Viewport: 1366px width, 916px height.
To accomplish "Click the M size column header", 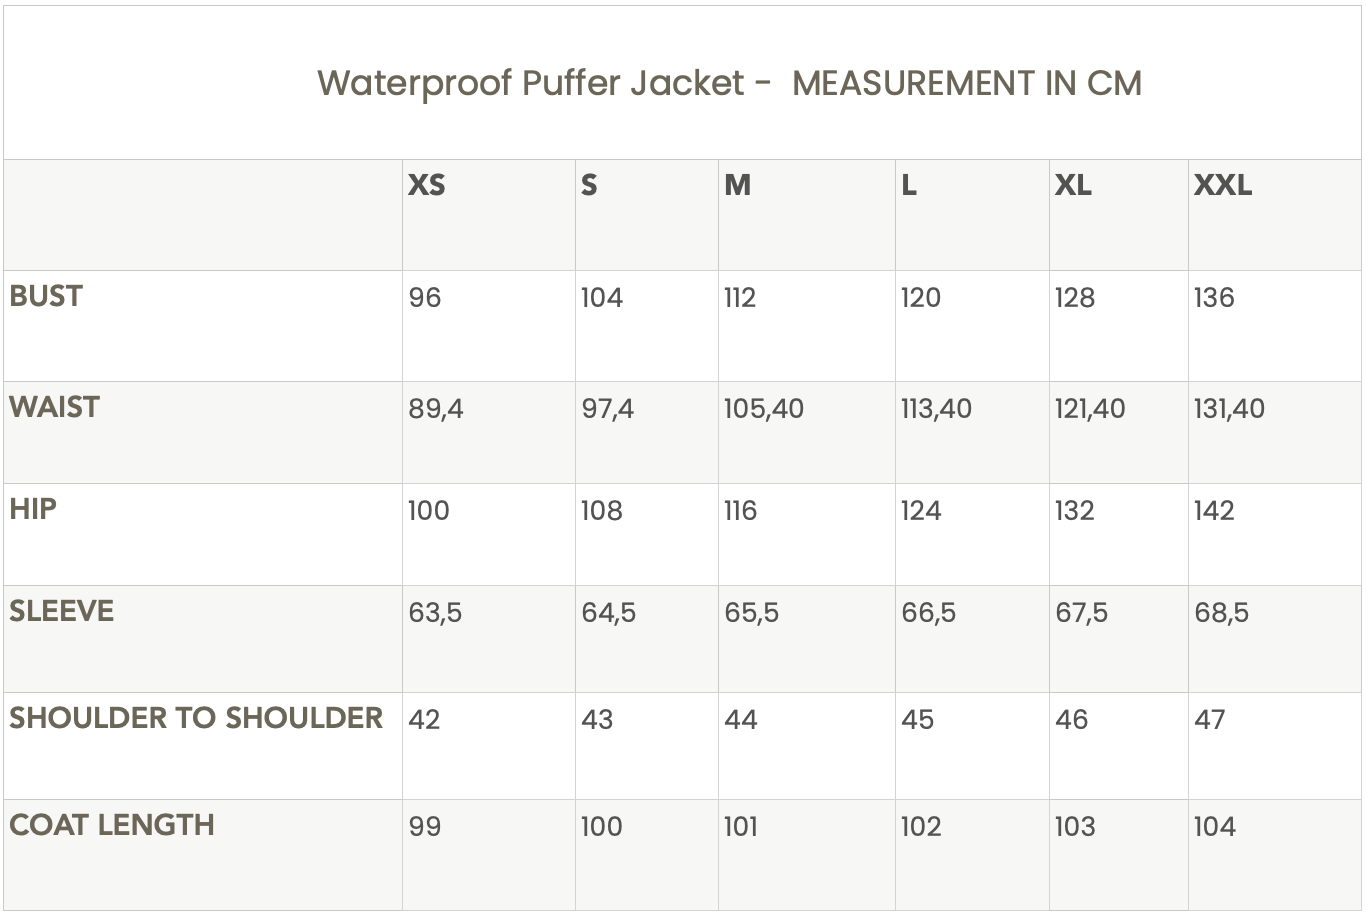I will pos(738,186).
